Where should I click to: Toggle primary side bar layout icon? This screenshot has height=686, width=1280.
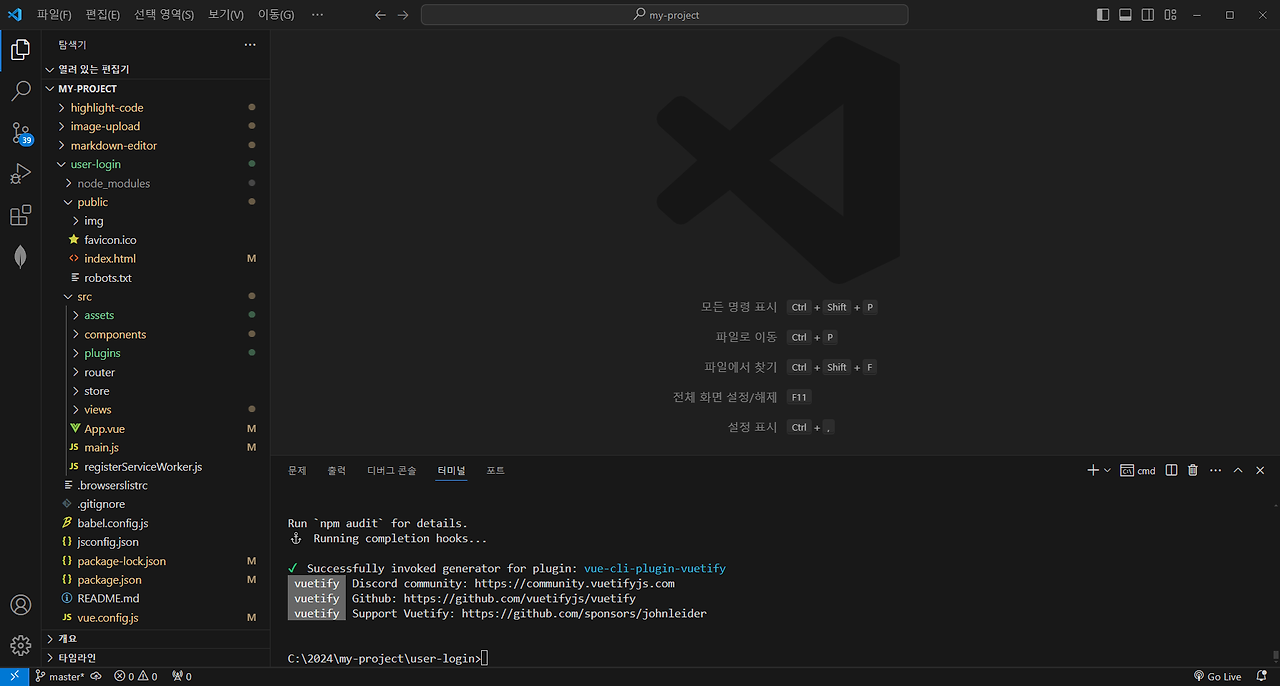pos(1103,15)
